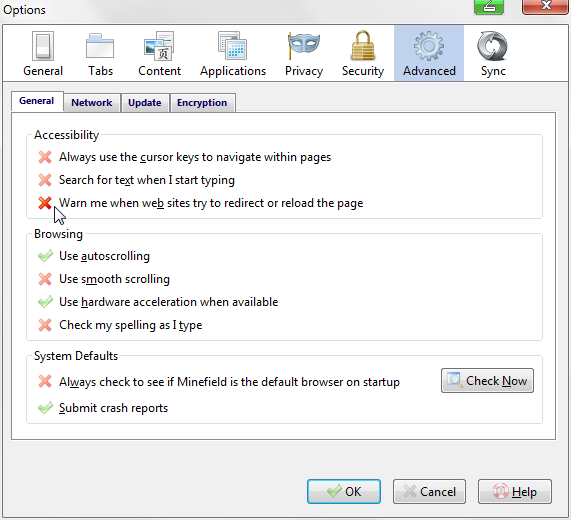Close the Options window with red X
Image resolution: width=571 pixels, height=520 pixels.
click(545, 6)
